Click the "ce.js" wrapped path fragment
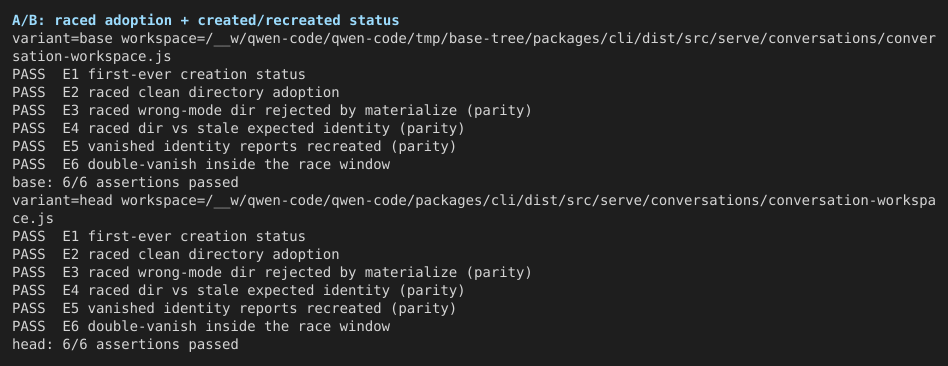Screen dimensions: 948x366 click(x=32, y=218)
